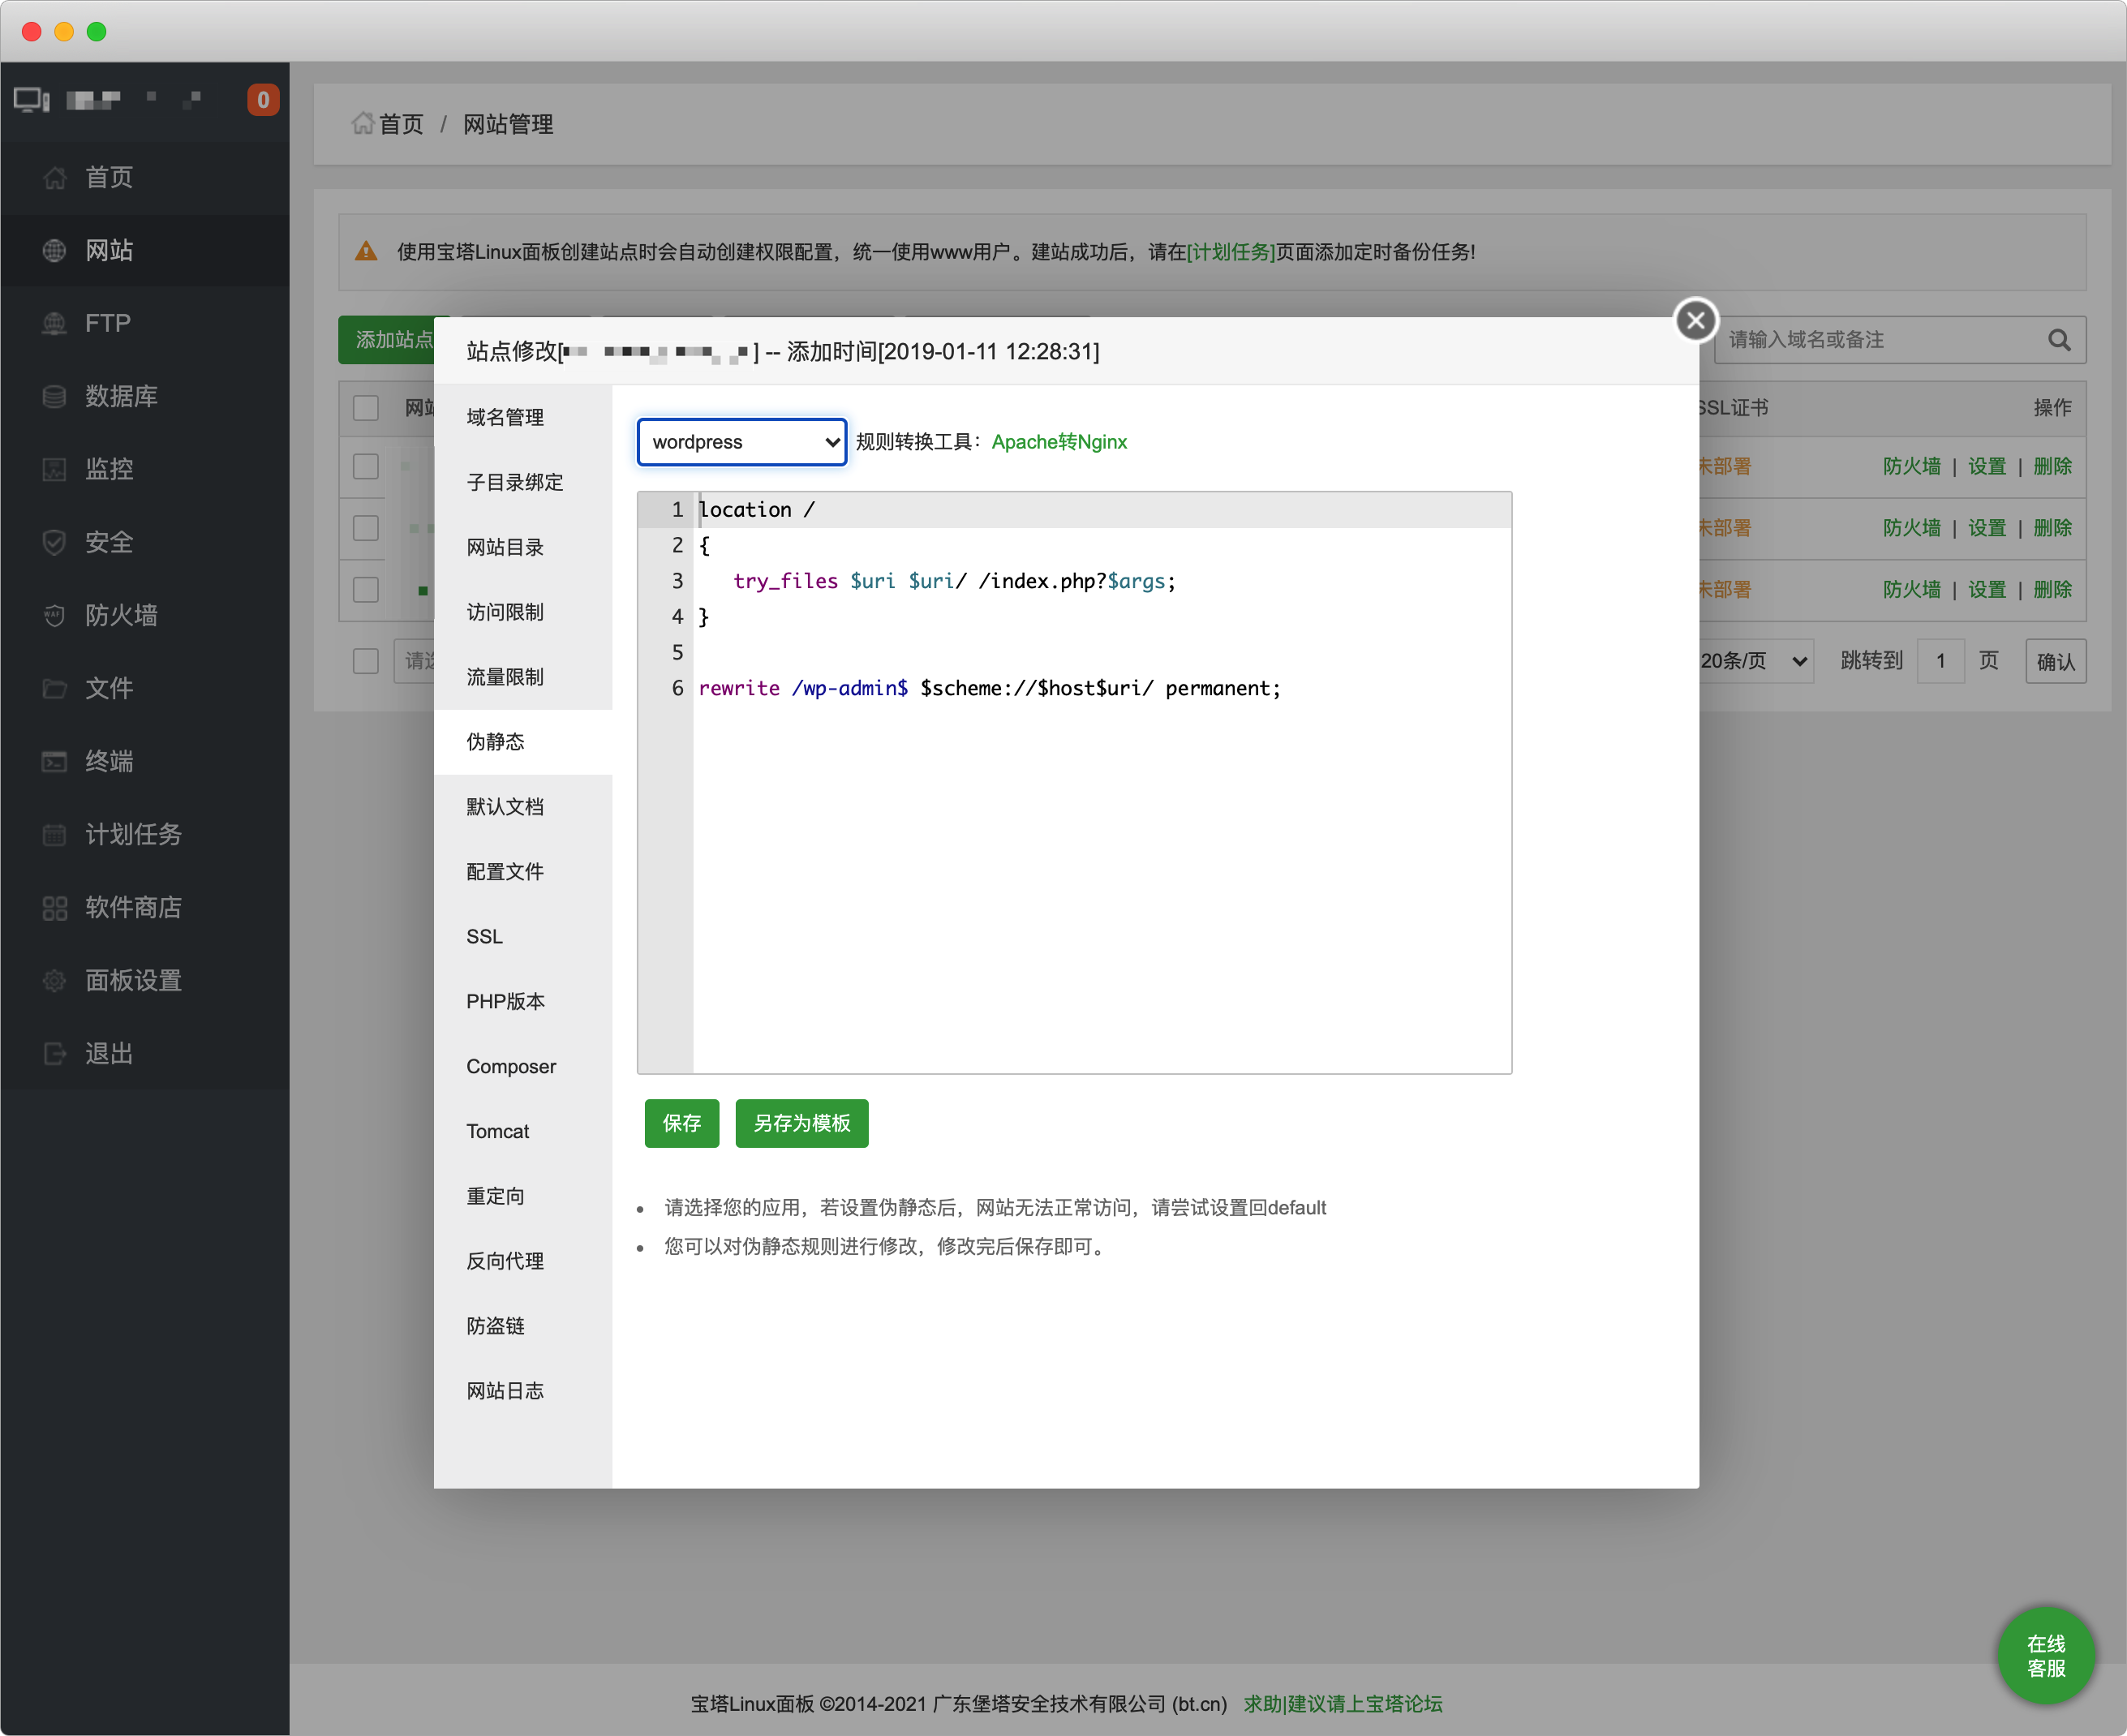Click line 6 rewrite rule in code editor
Viewport: 2127px width, 1736px height.
(x=989, y=688)
